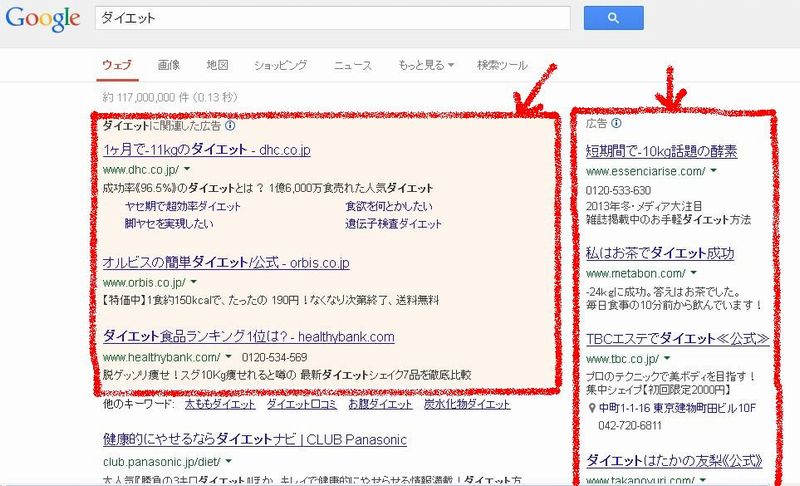Open the 地図 tab

click(217, 65)
